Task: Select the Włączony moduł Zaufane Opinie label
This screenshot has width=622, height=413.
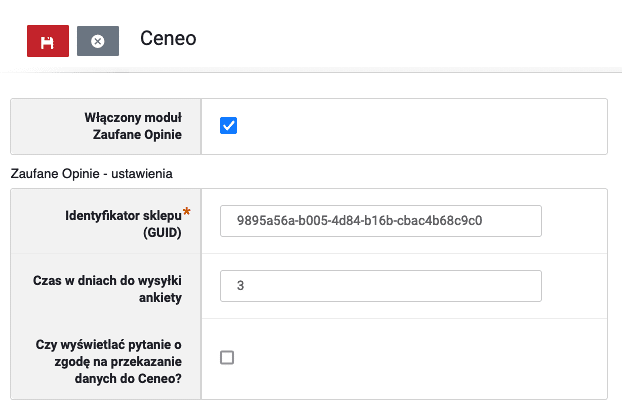Action: (x=133, y=126)
